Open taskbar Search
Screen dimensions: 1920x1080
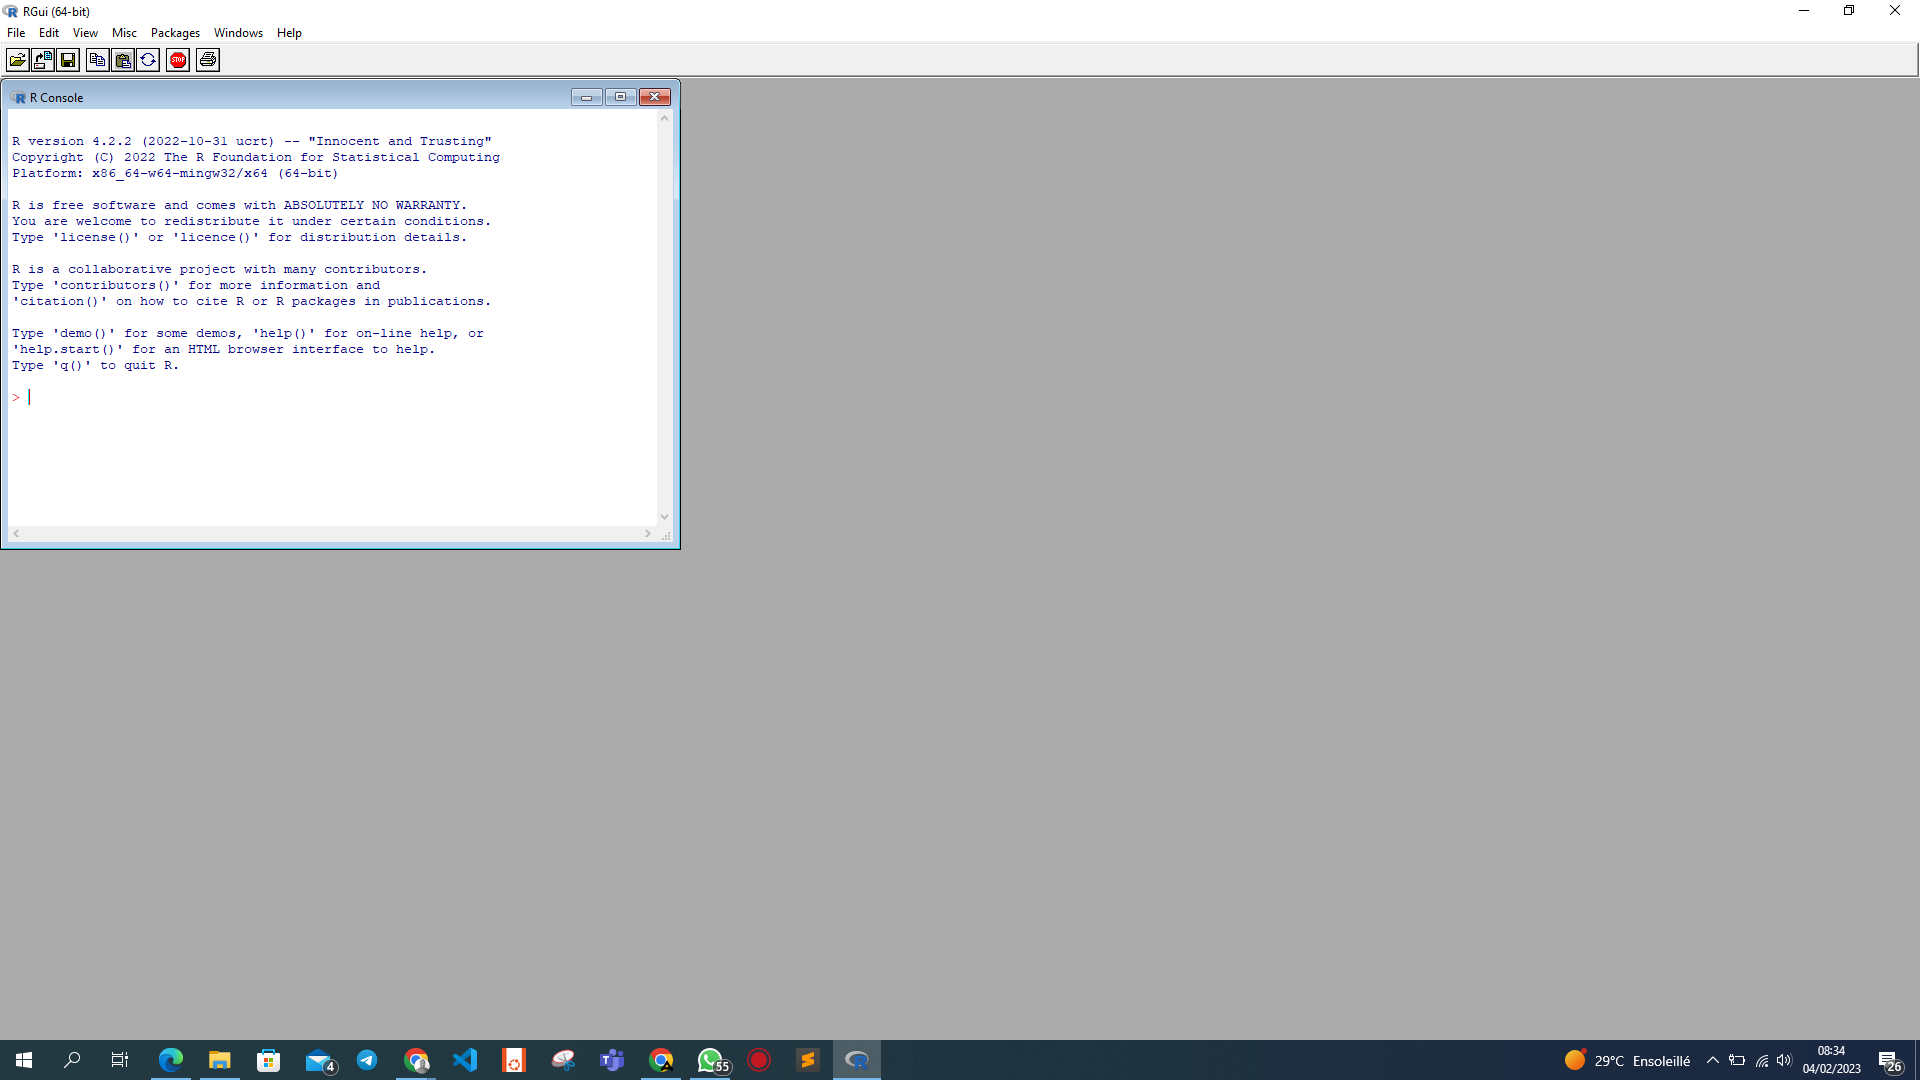pos(72,1060)
